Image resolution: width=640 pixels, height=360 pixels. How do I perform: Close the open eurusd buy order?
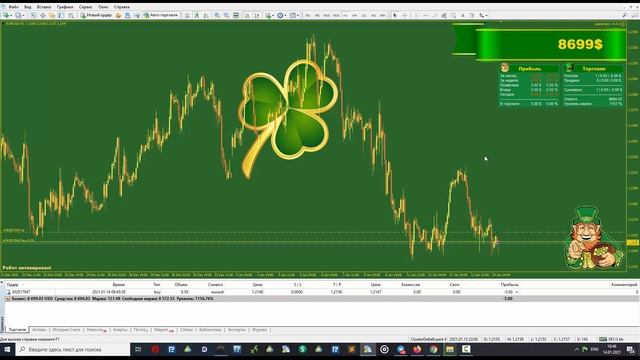click(517, 292)
